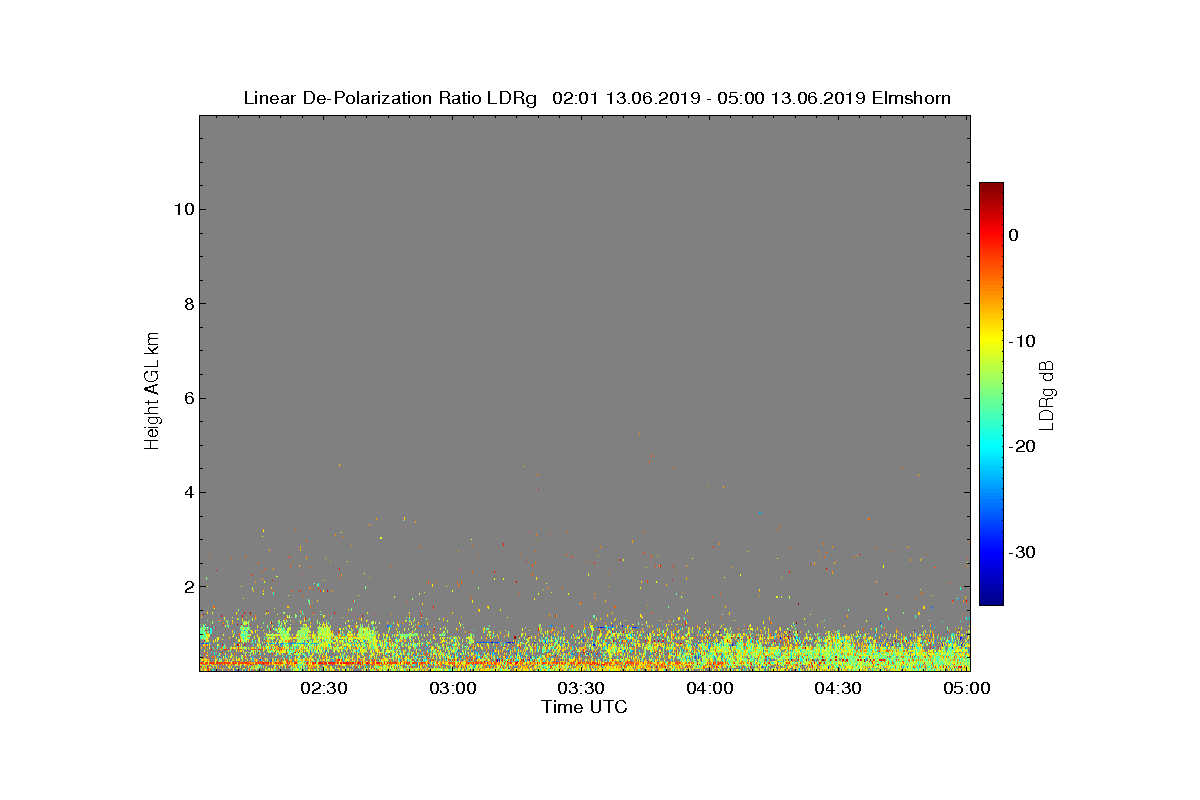
Task: Click the height label 8
Action: pos(188,304)
